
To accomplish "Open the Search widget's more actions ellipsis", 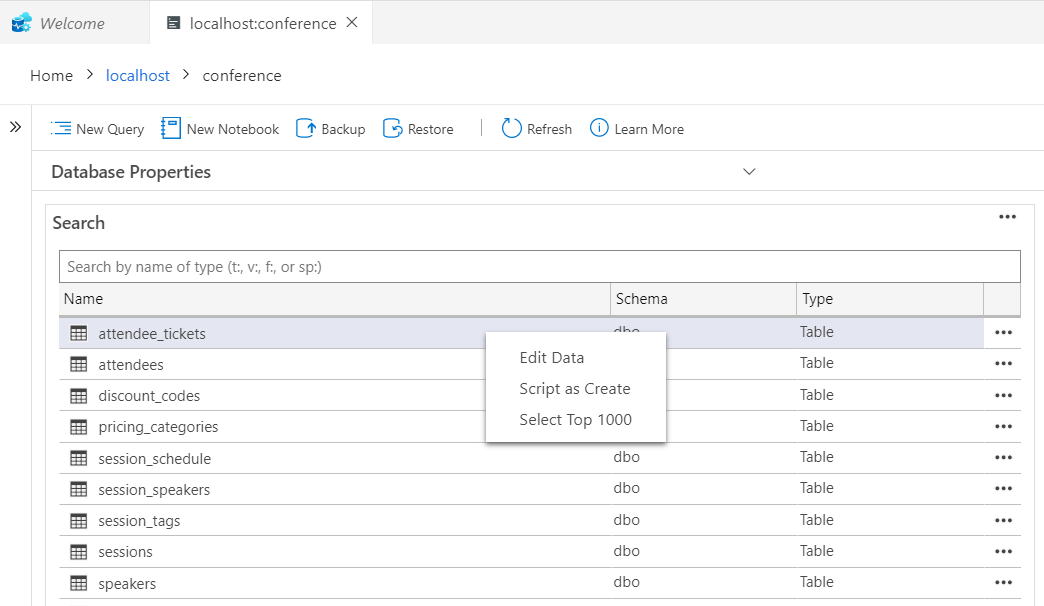I will tap(1007, 217).
